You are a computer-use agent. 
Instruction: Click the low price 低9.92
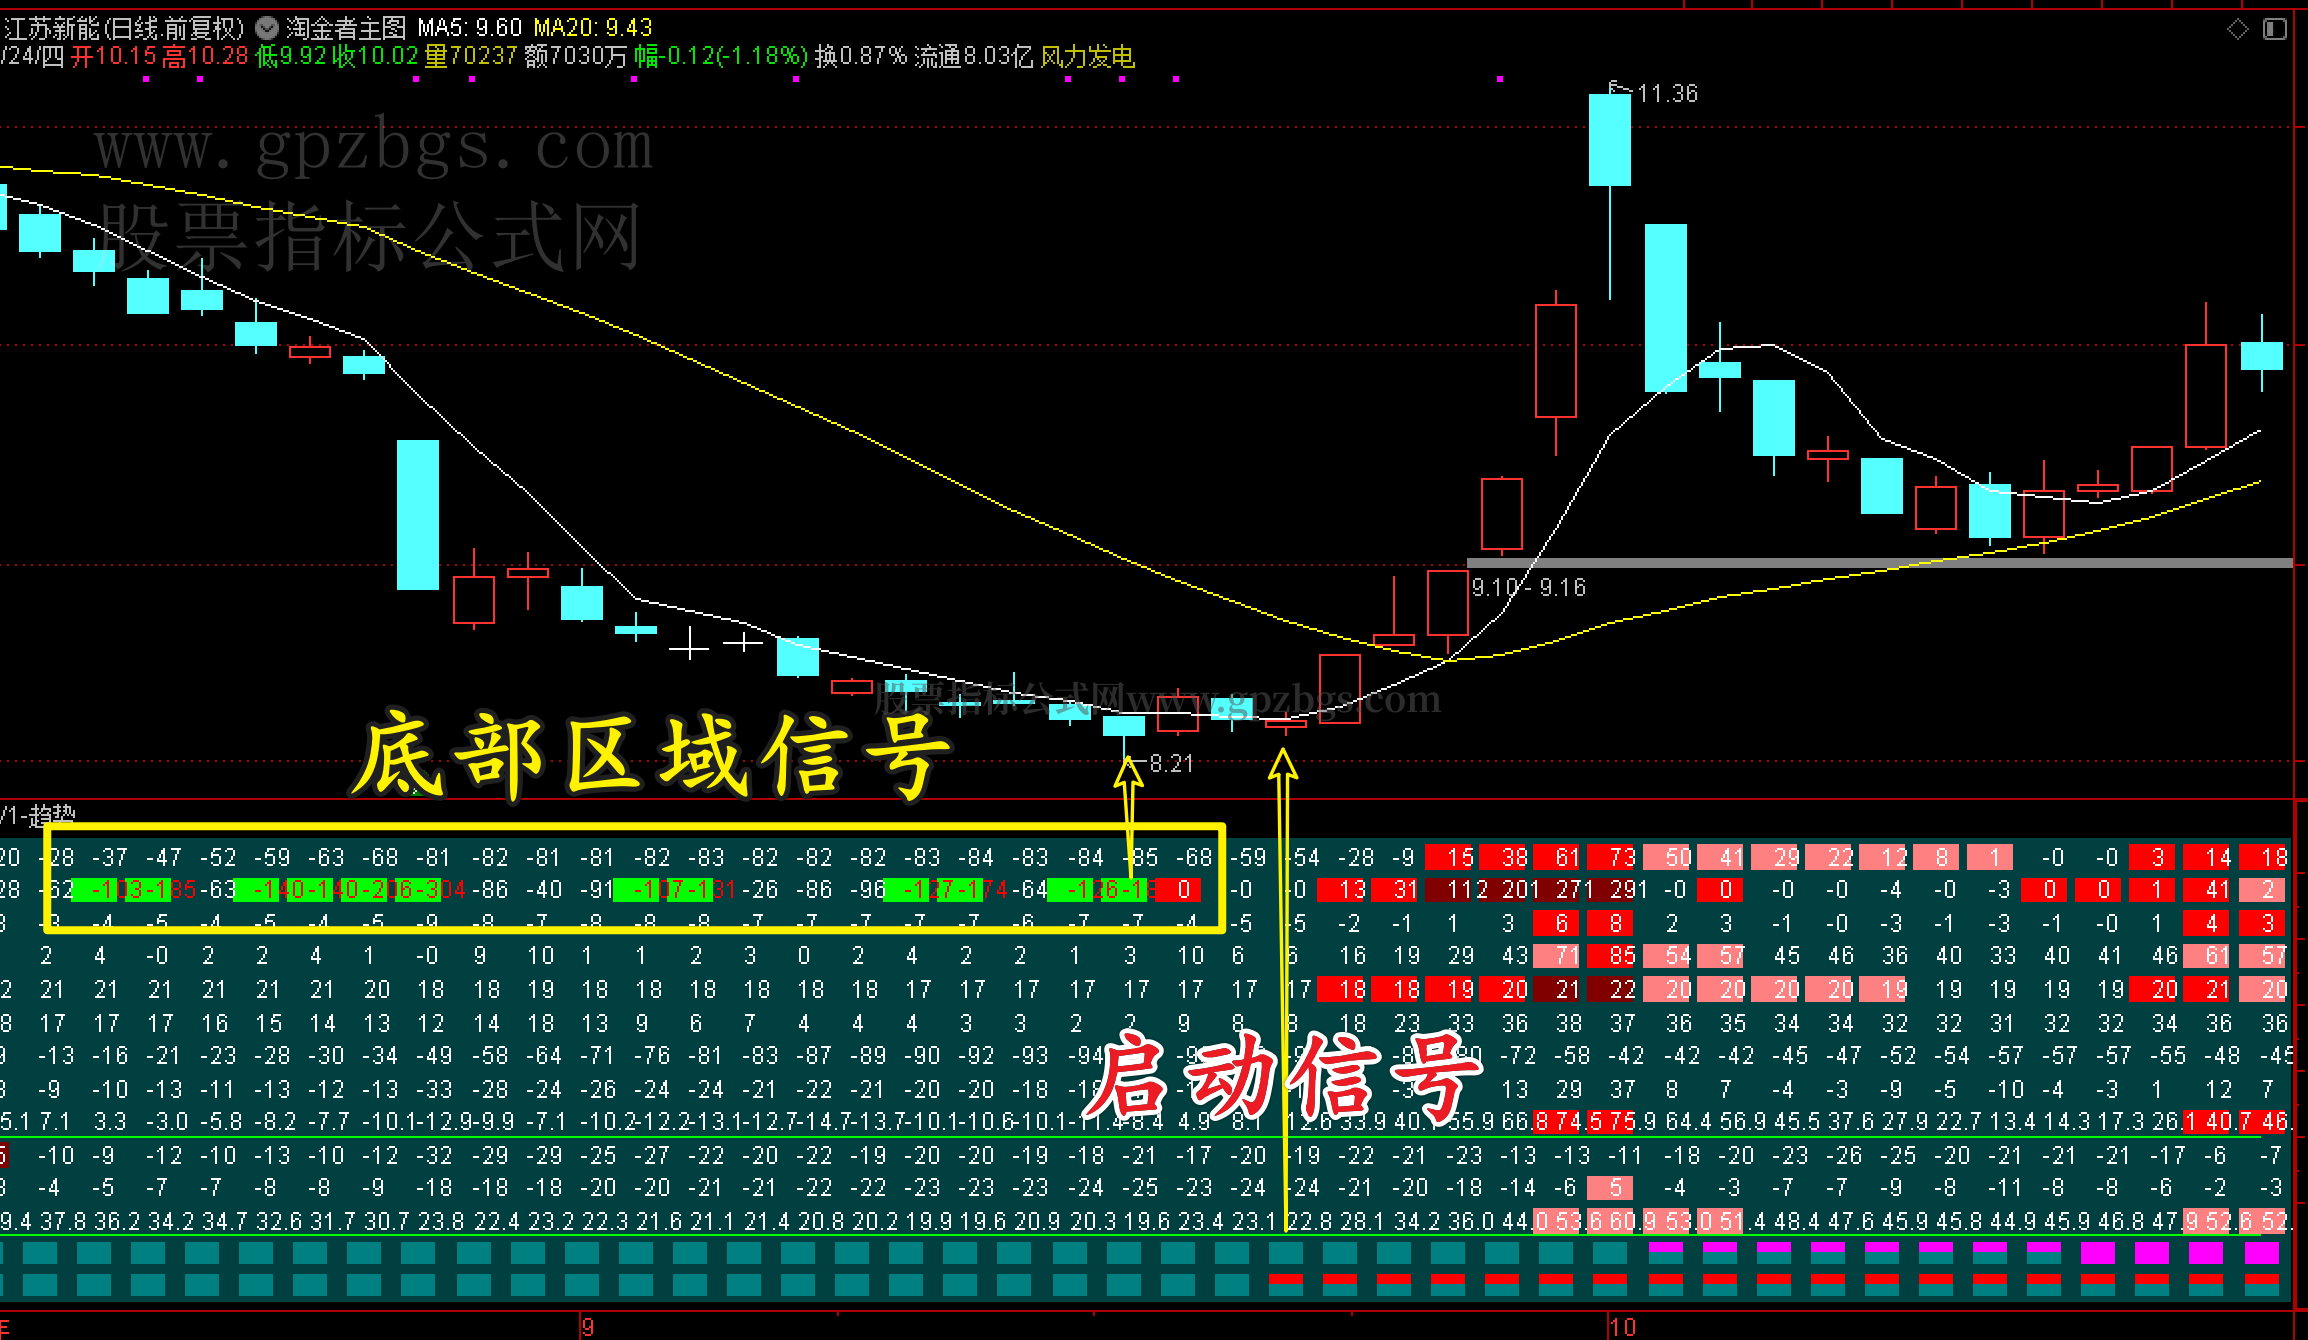click(x=291, y=56)
